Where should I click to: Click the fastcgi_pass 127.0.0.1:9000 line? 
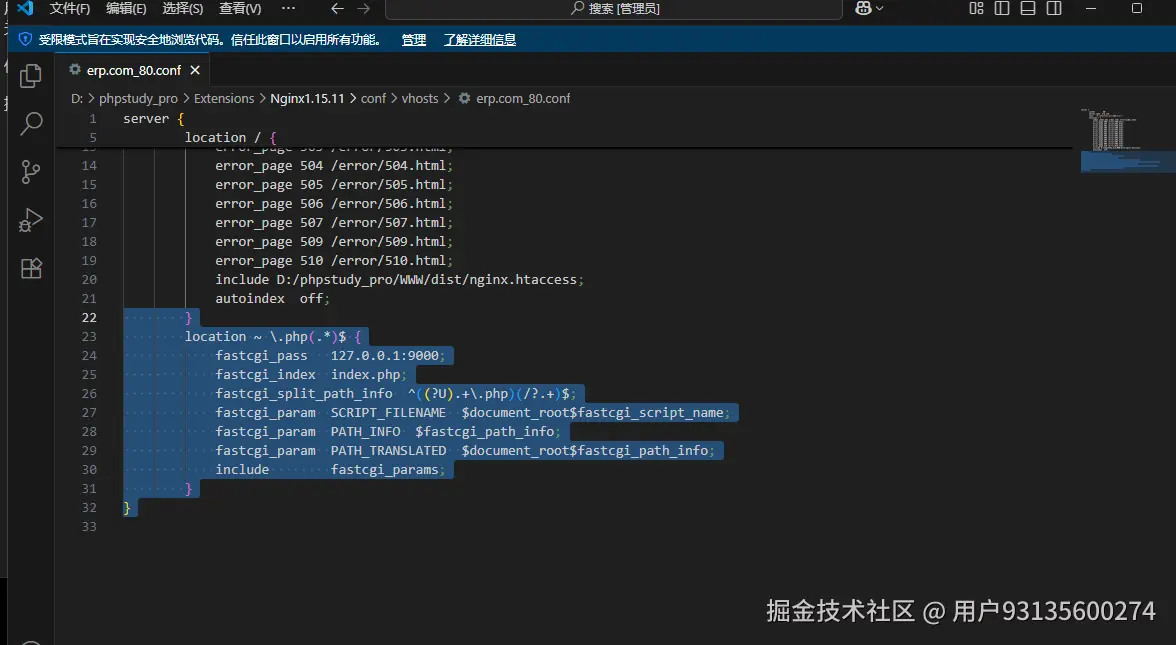click(x=330, y=356)
